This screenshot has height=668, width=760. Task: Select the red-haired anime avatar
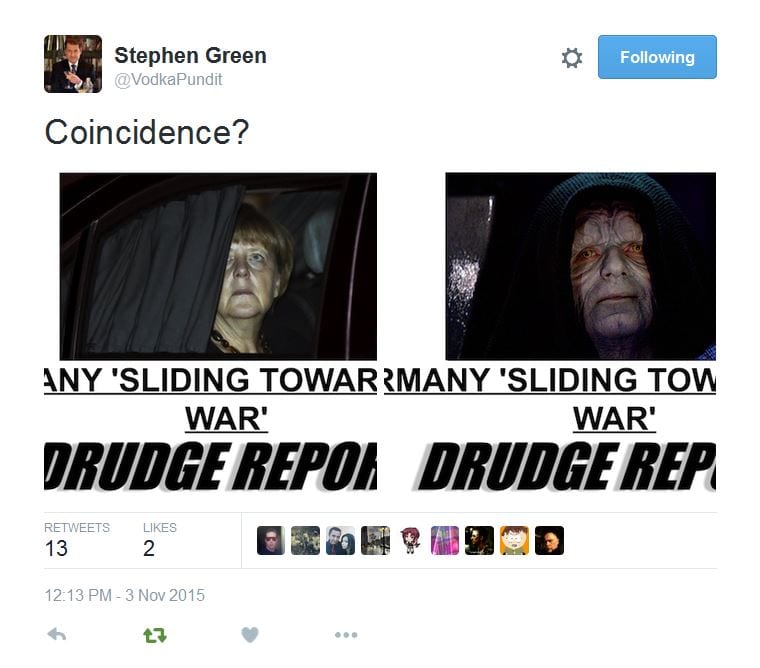point(410,540)
